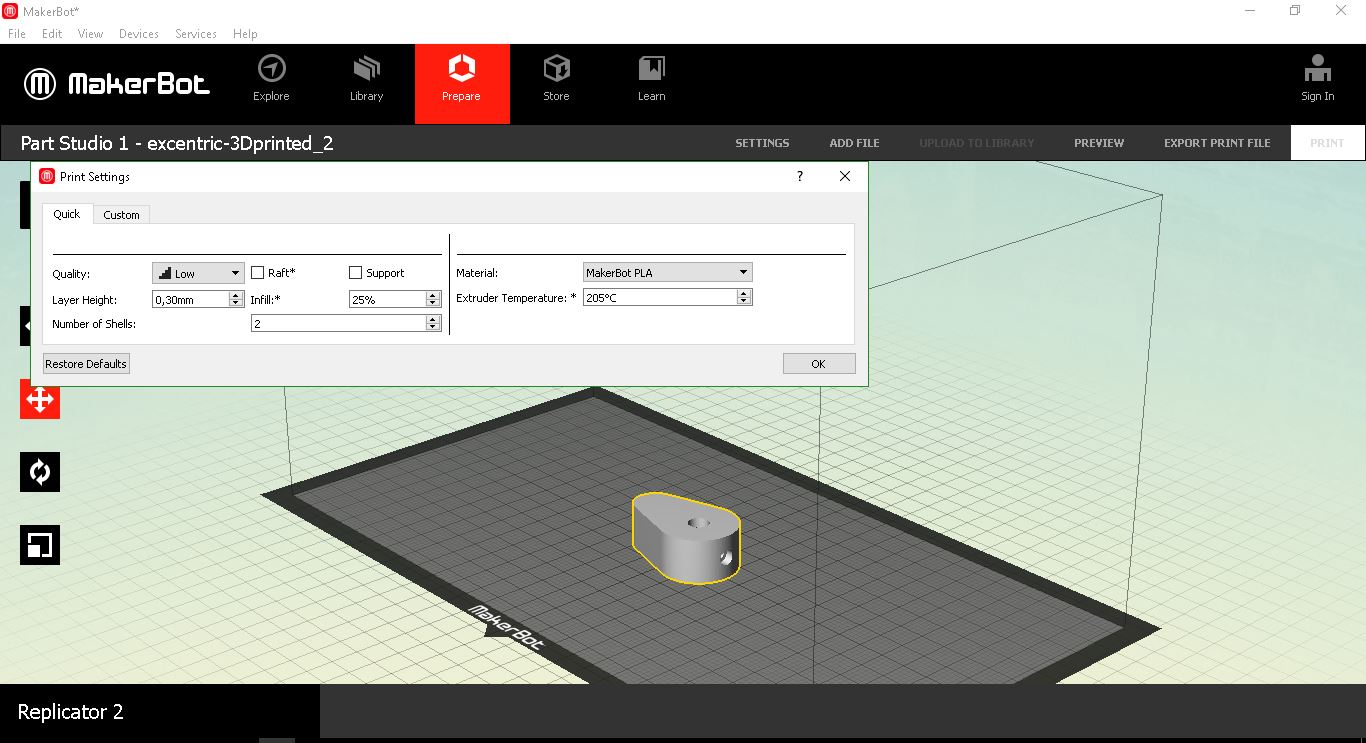Screen dimensions: 1366x743
Task: Click the Sign In user icon
Action: [x=1317, y=68]
